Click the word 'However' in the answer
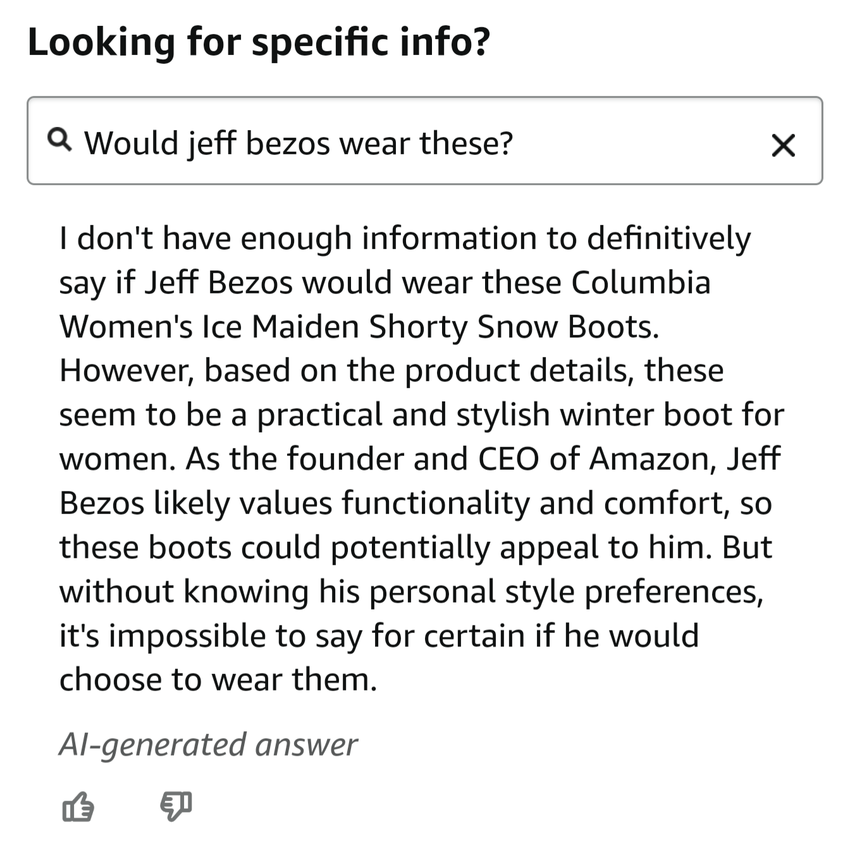The height and width of the screenshot is (846, 850). (129, 371)
